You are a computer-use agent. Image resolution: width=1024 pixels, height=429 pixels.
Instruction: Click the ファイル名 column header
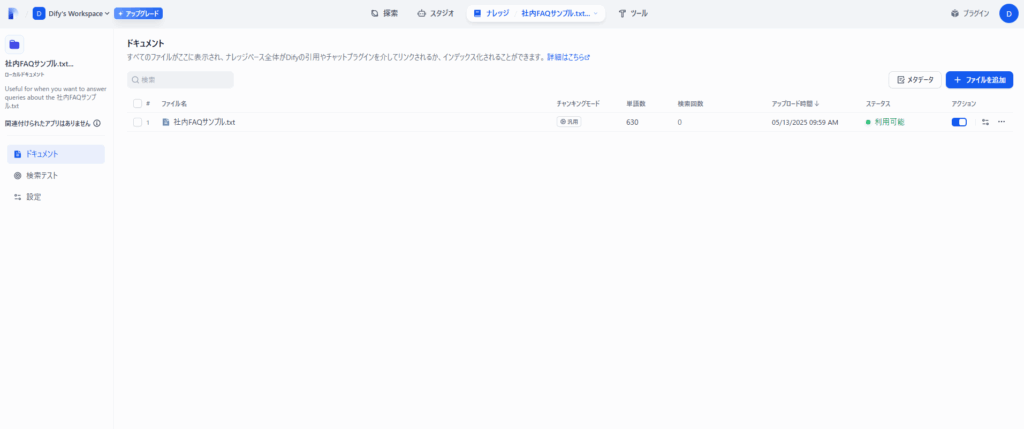174,103
